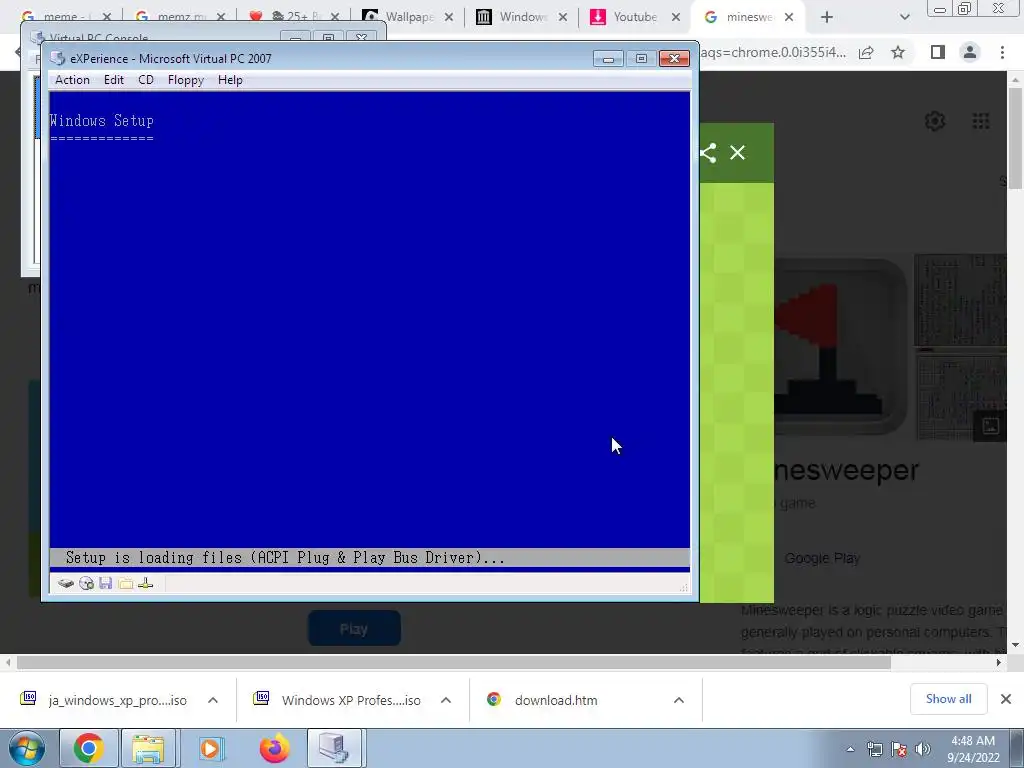Viewport: 1024px width, 768px height.
Task: Click the share icon in Minesweeper game
Action: (708, 153)
